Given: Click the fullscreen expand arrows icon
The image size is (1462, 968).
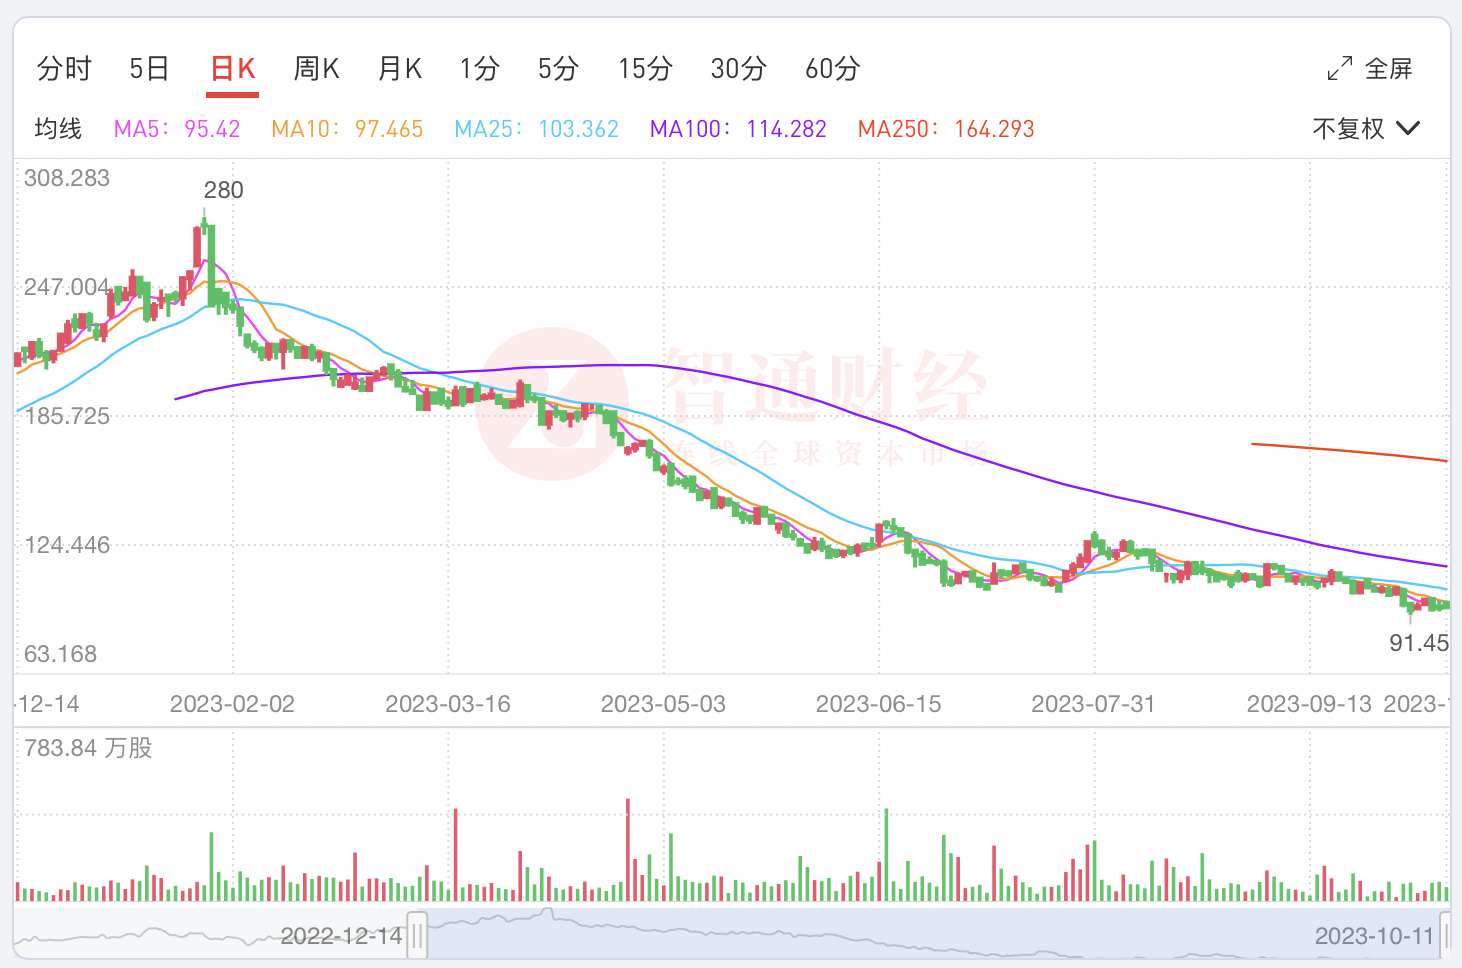Looking at the screenshot, I should 1339,69.
